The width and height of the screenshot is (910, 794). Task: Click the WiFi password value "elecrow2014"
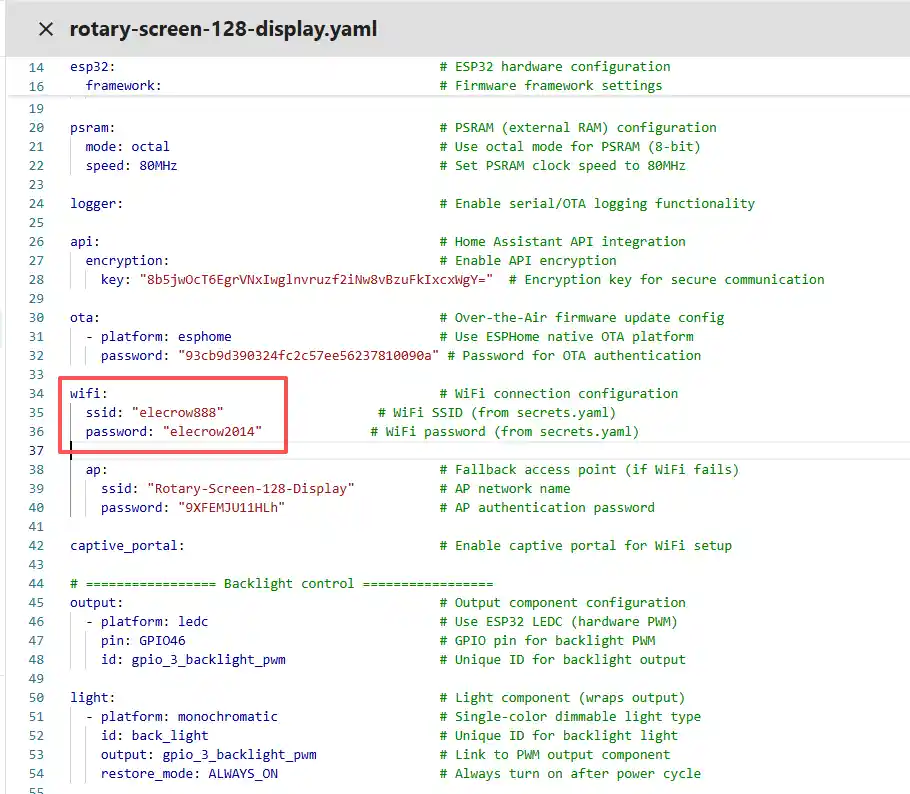click(212, 431)
